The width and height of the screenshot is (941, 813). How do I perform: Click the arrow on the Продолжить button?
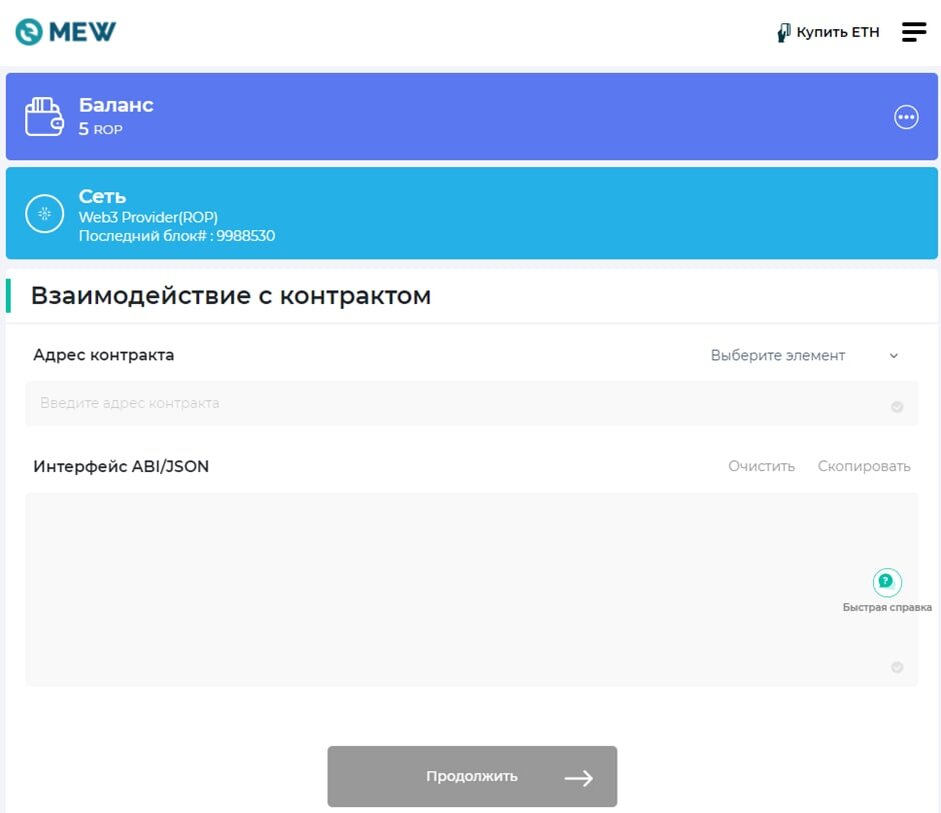pyautogui.click(x=579, y=778)
